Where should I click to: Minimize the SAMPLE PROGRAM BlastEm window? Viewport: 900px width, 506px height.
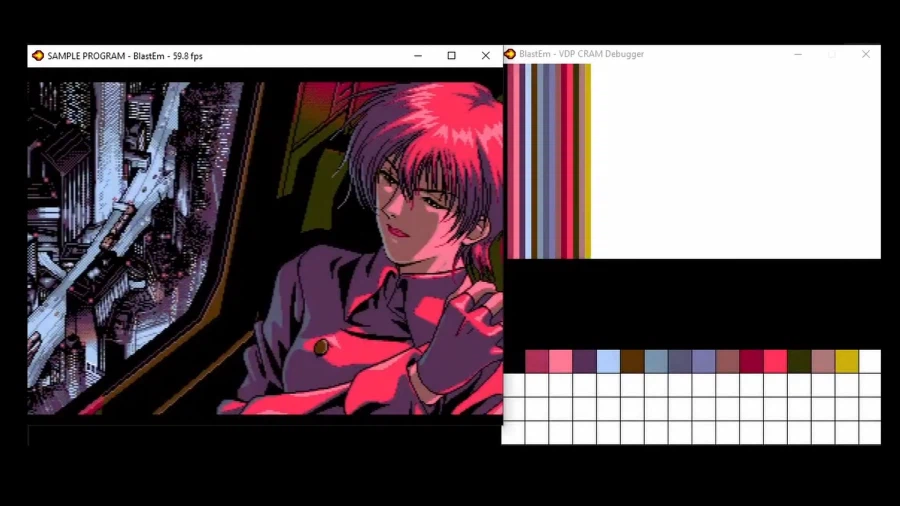(x=418, y=56)
